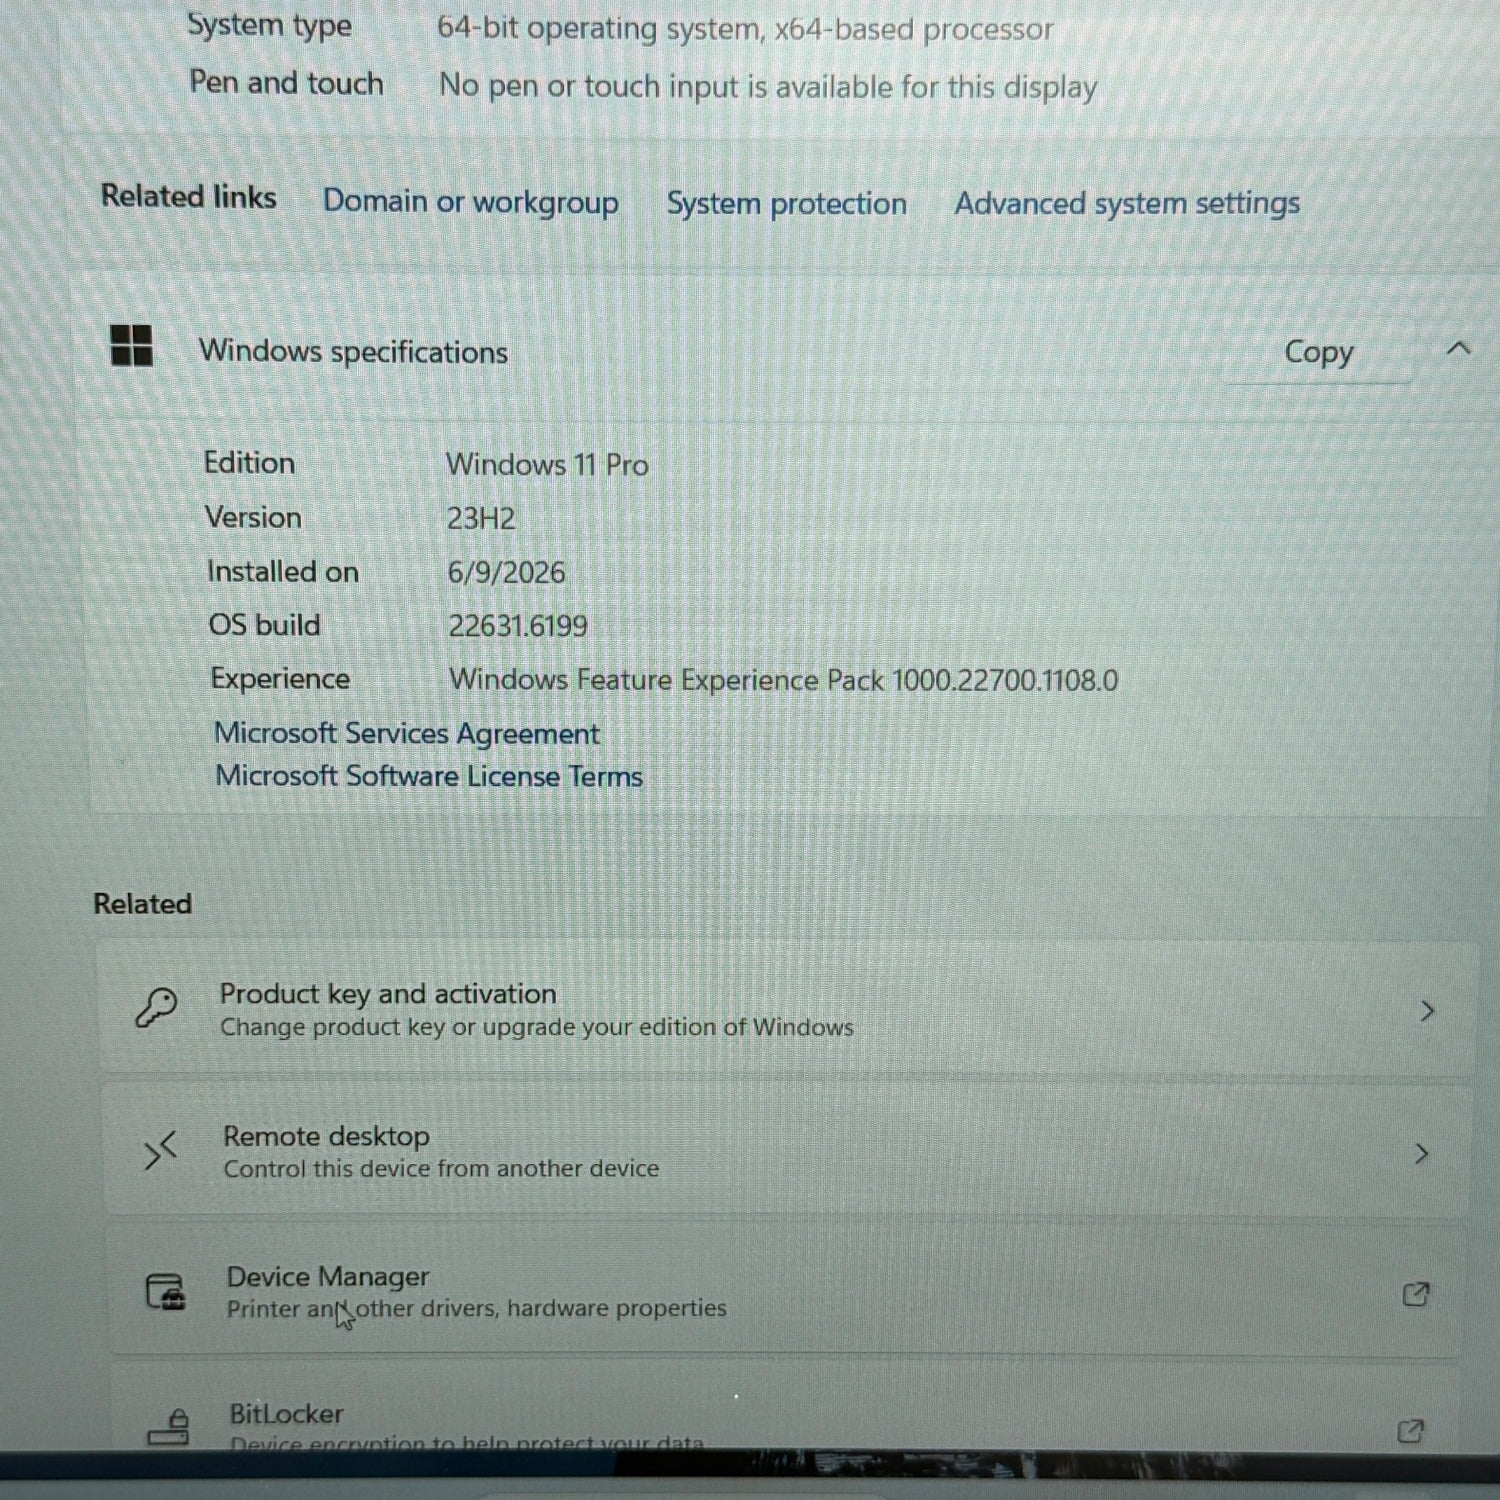Image resolution: width=1500 pixels, height=1500 pixels.
Task: Open Device Manager via its external-link icon
Action: pos(1416,1294)
